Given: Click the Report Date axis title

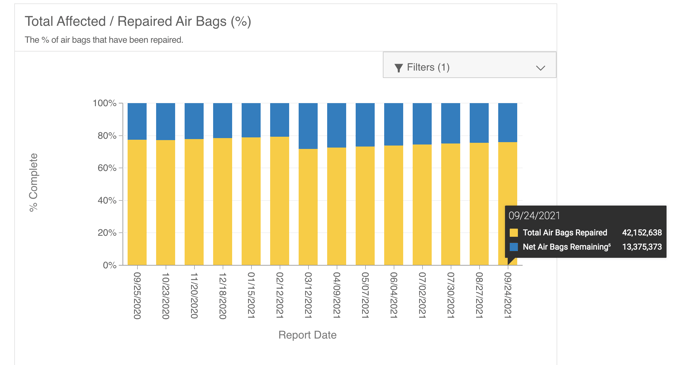Looking at the screenshot, I should click(307, 335).
